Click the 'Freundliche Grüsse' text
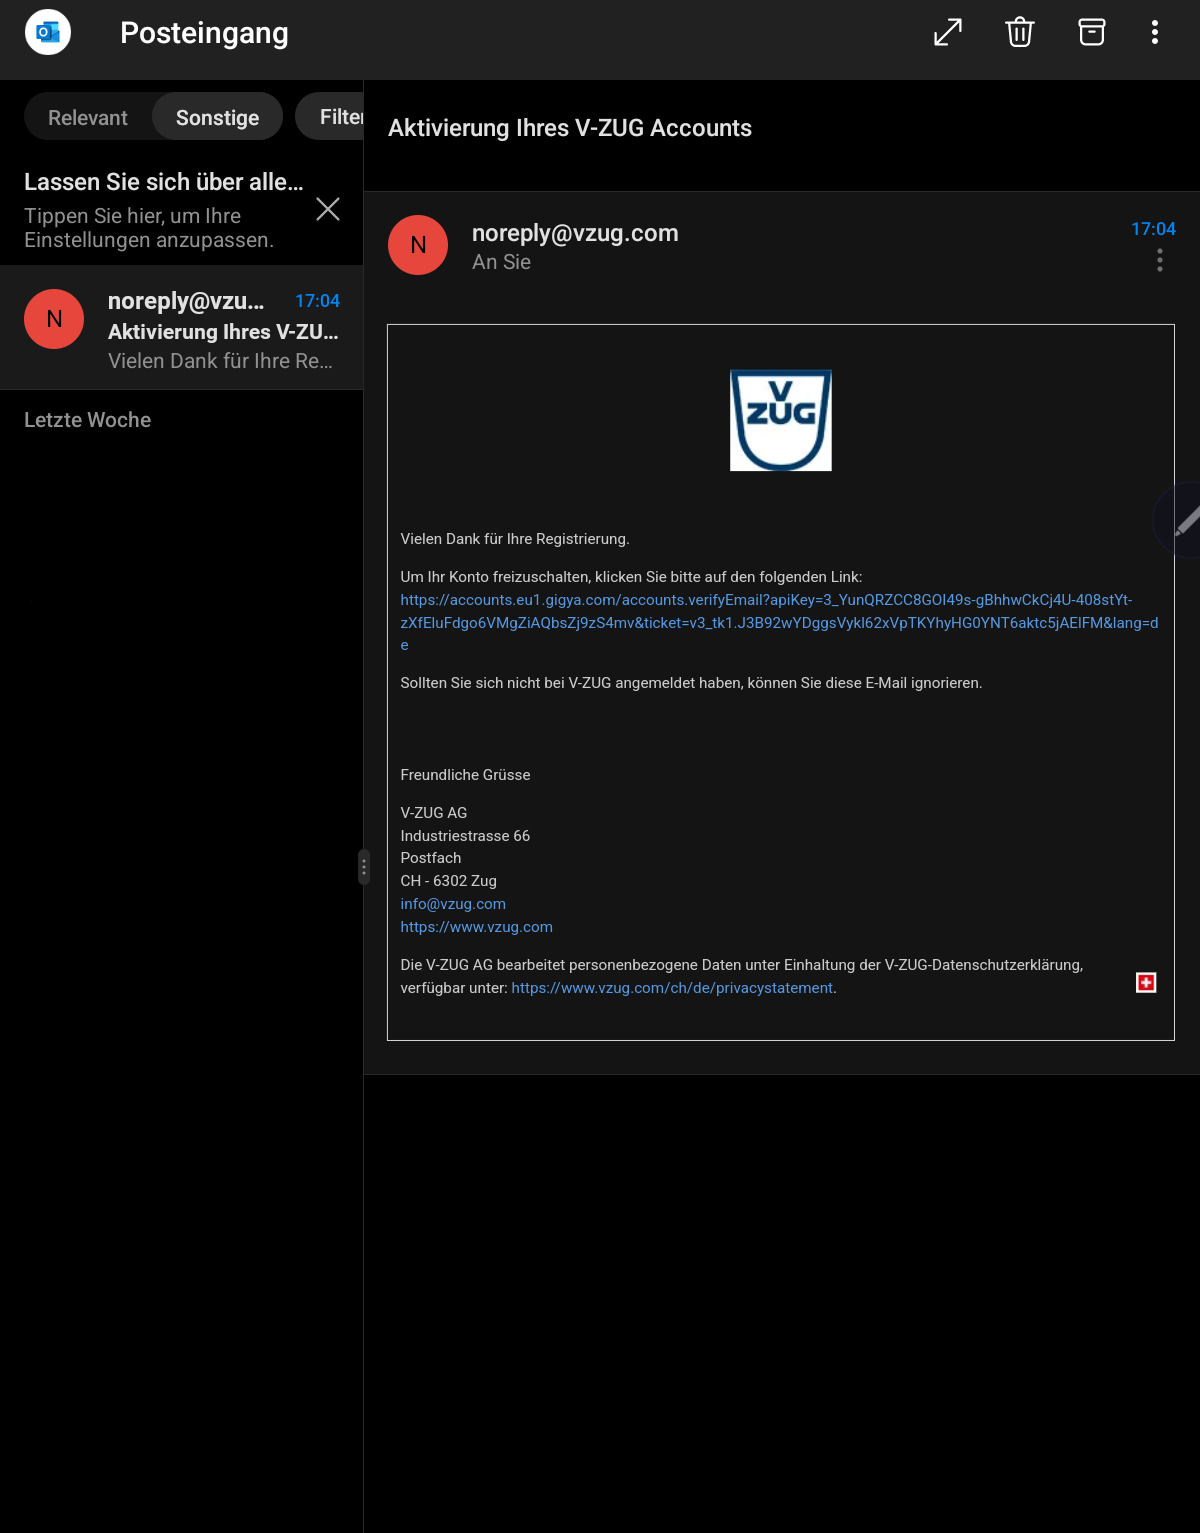The image size is (1200, 1533). coord(465,775)
